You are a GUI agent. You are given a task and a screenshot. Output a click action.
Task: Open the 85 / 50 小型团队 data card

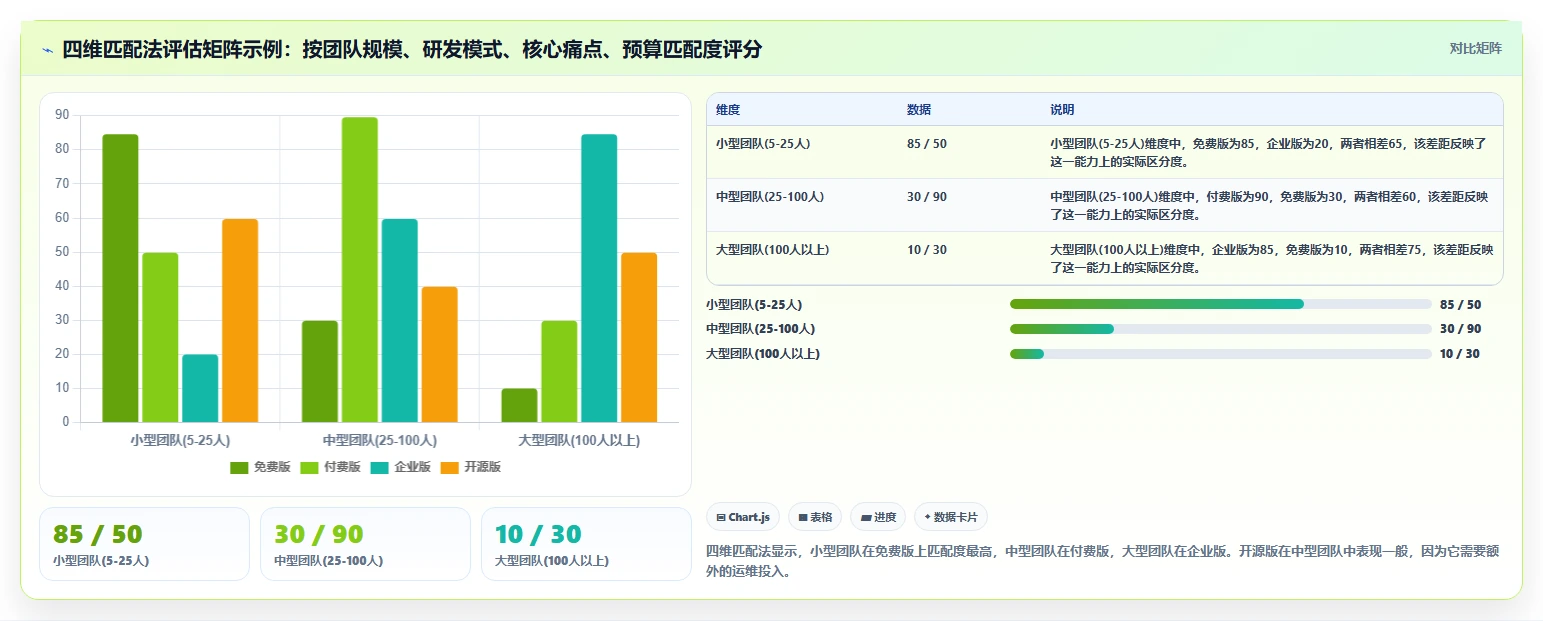(144, 544)
